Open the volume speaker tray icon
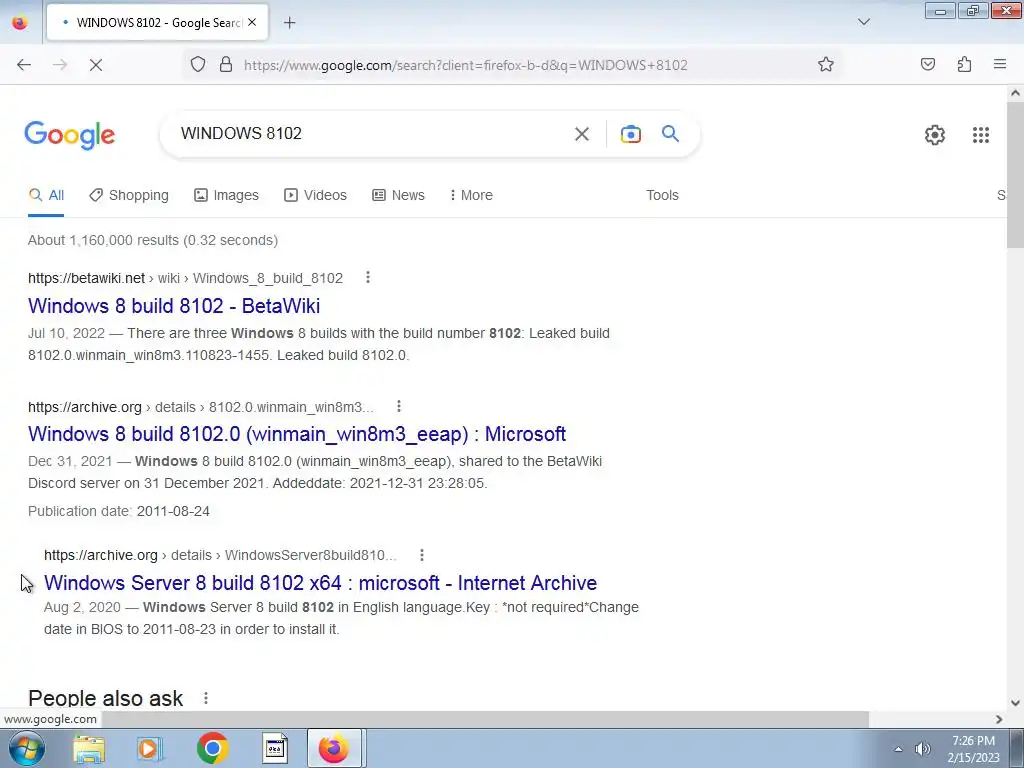This screenshot has width=1024, height=768. click(922, 749)
